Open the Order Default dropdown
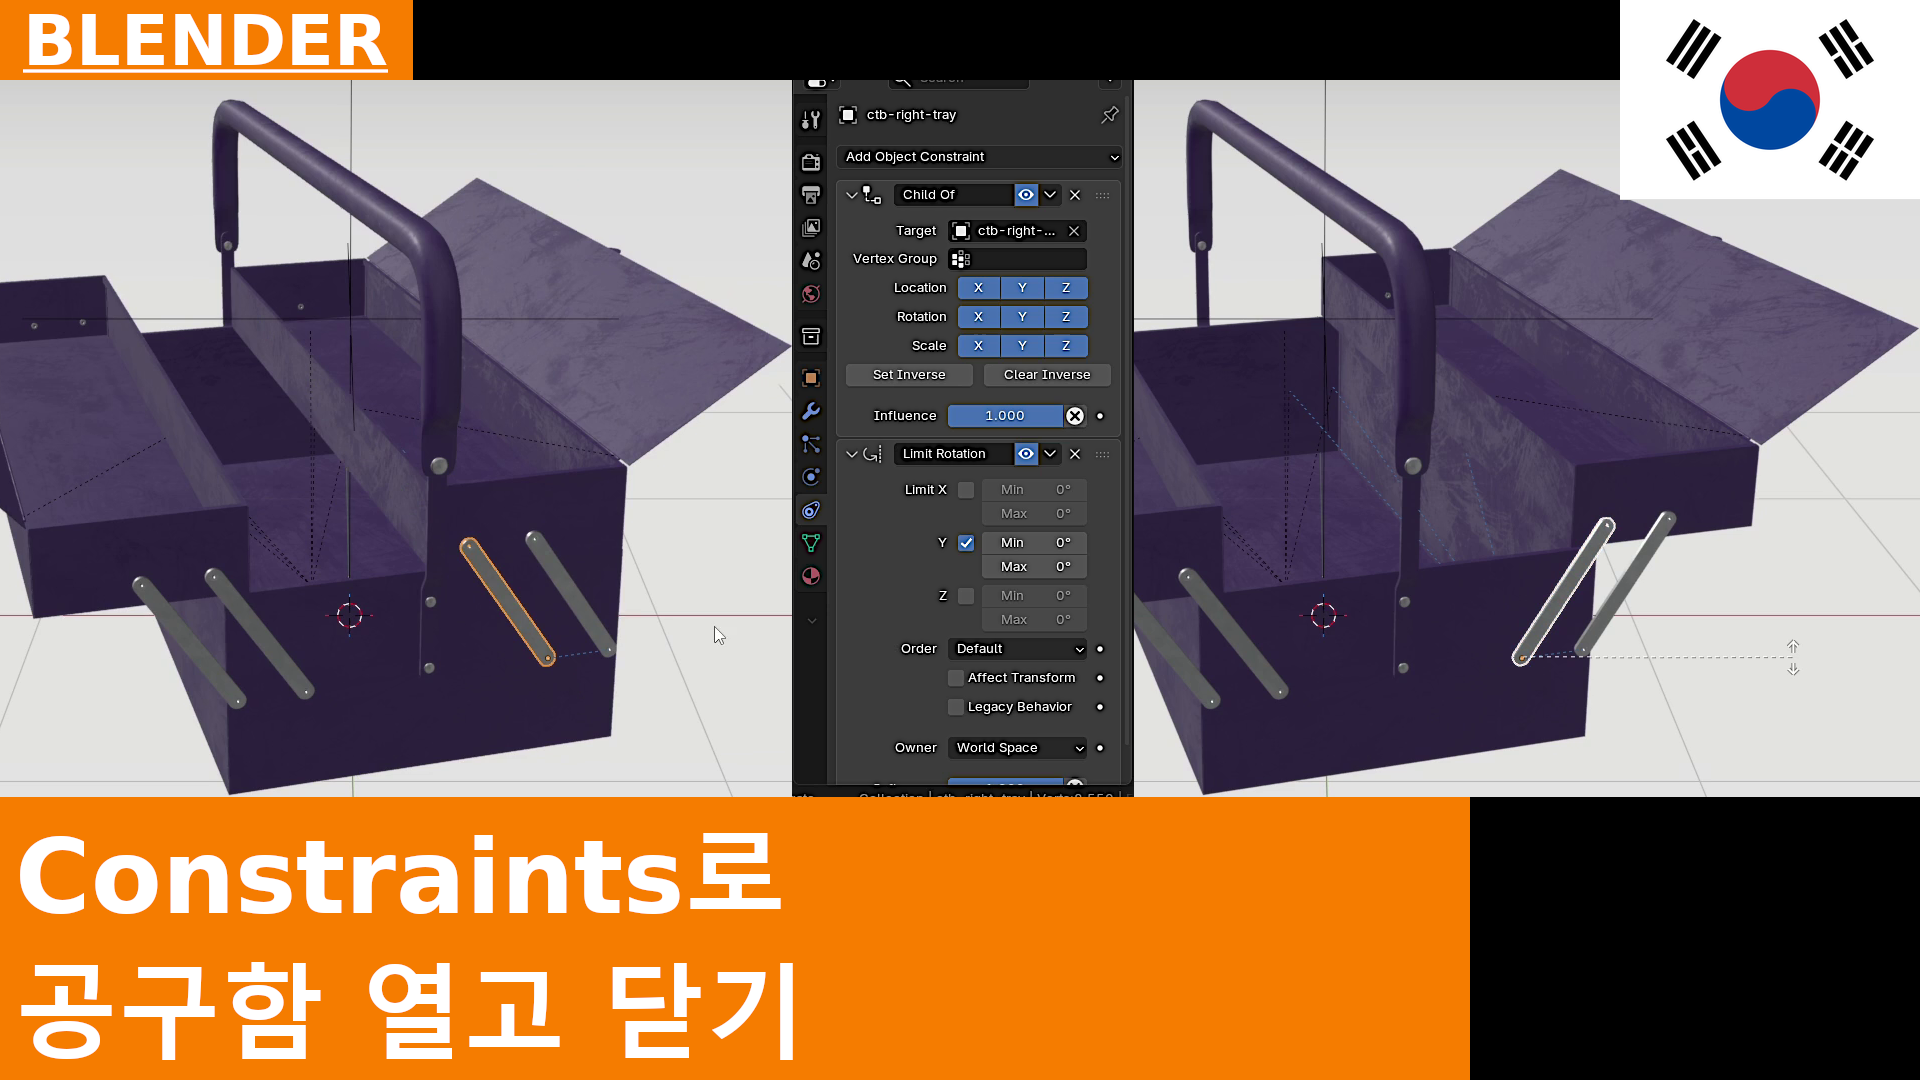Screen dimensions: 1920x1080 (1018, 649)
